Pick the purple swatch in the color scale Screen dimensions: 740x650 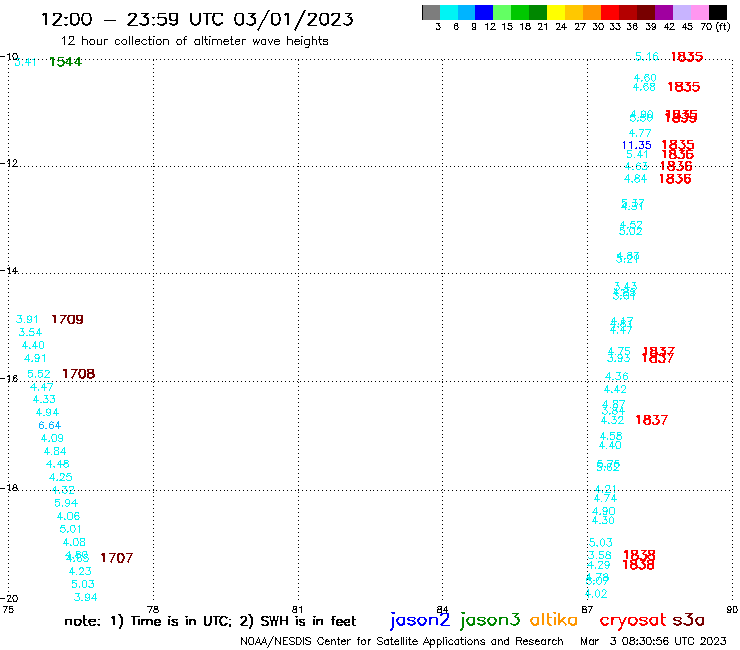[x=664, y=12]
